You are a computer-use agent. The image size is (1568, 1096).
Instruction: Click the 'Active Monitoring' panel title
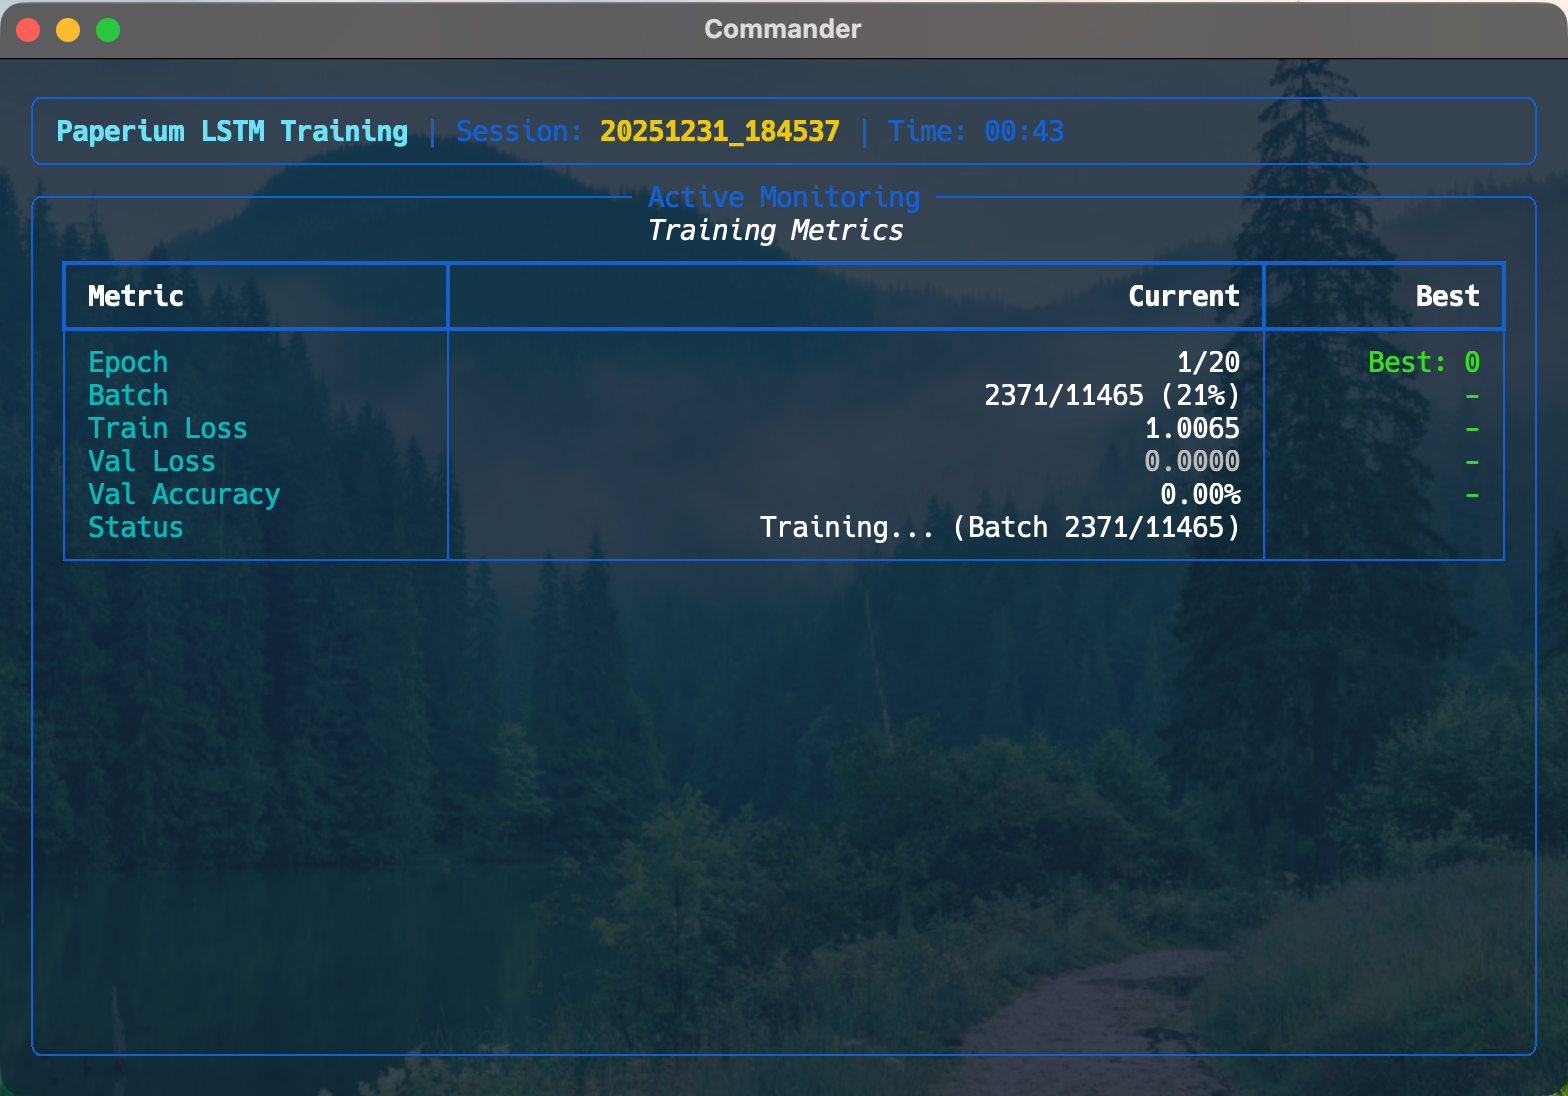(x=784, y=197)
